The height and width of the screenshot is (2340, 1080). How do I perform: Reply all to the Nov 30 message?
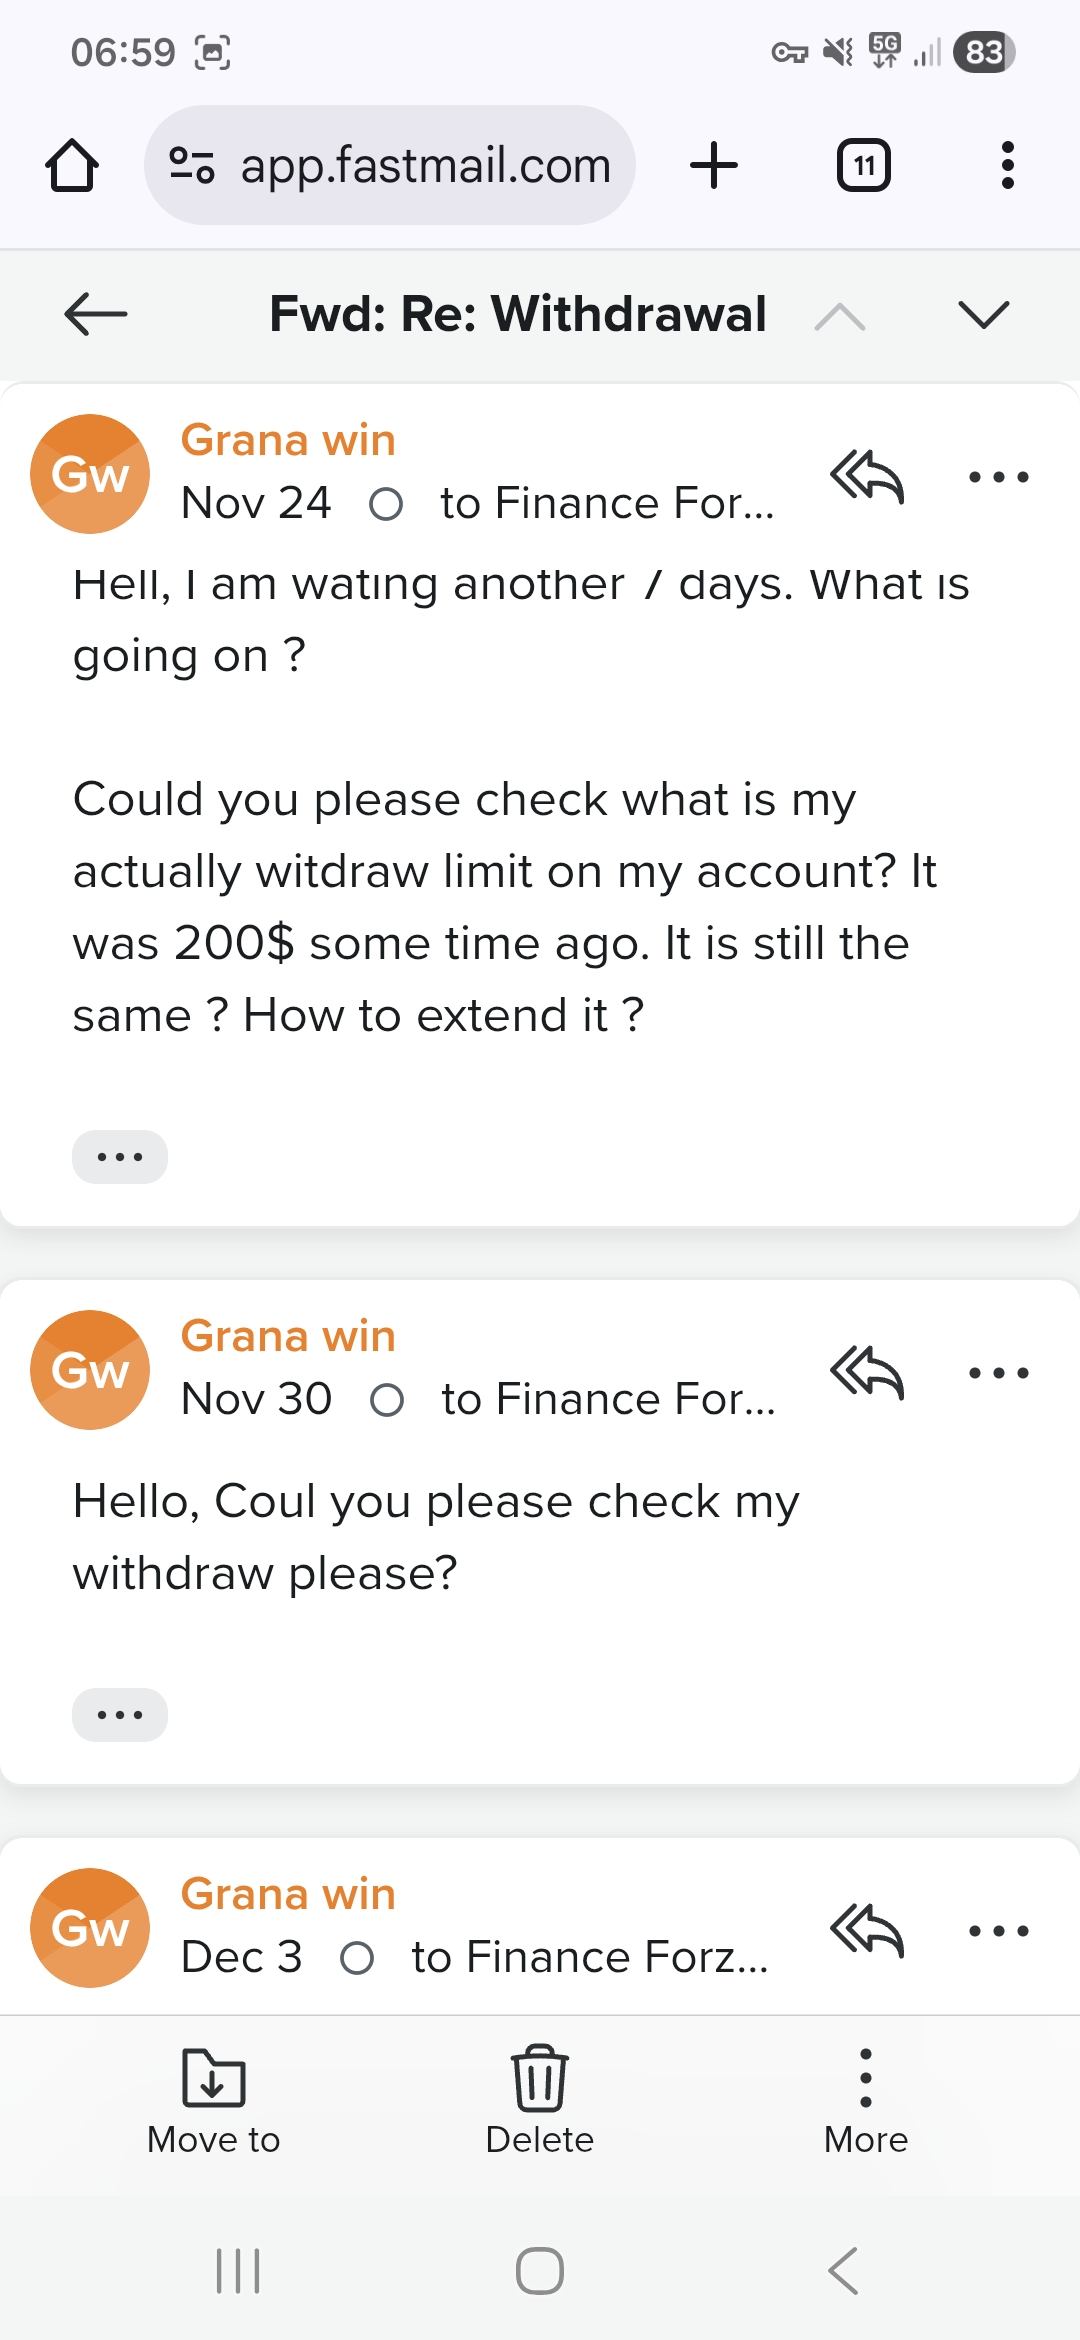(866, 1372)
